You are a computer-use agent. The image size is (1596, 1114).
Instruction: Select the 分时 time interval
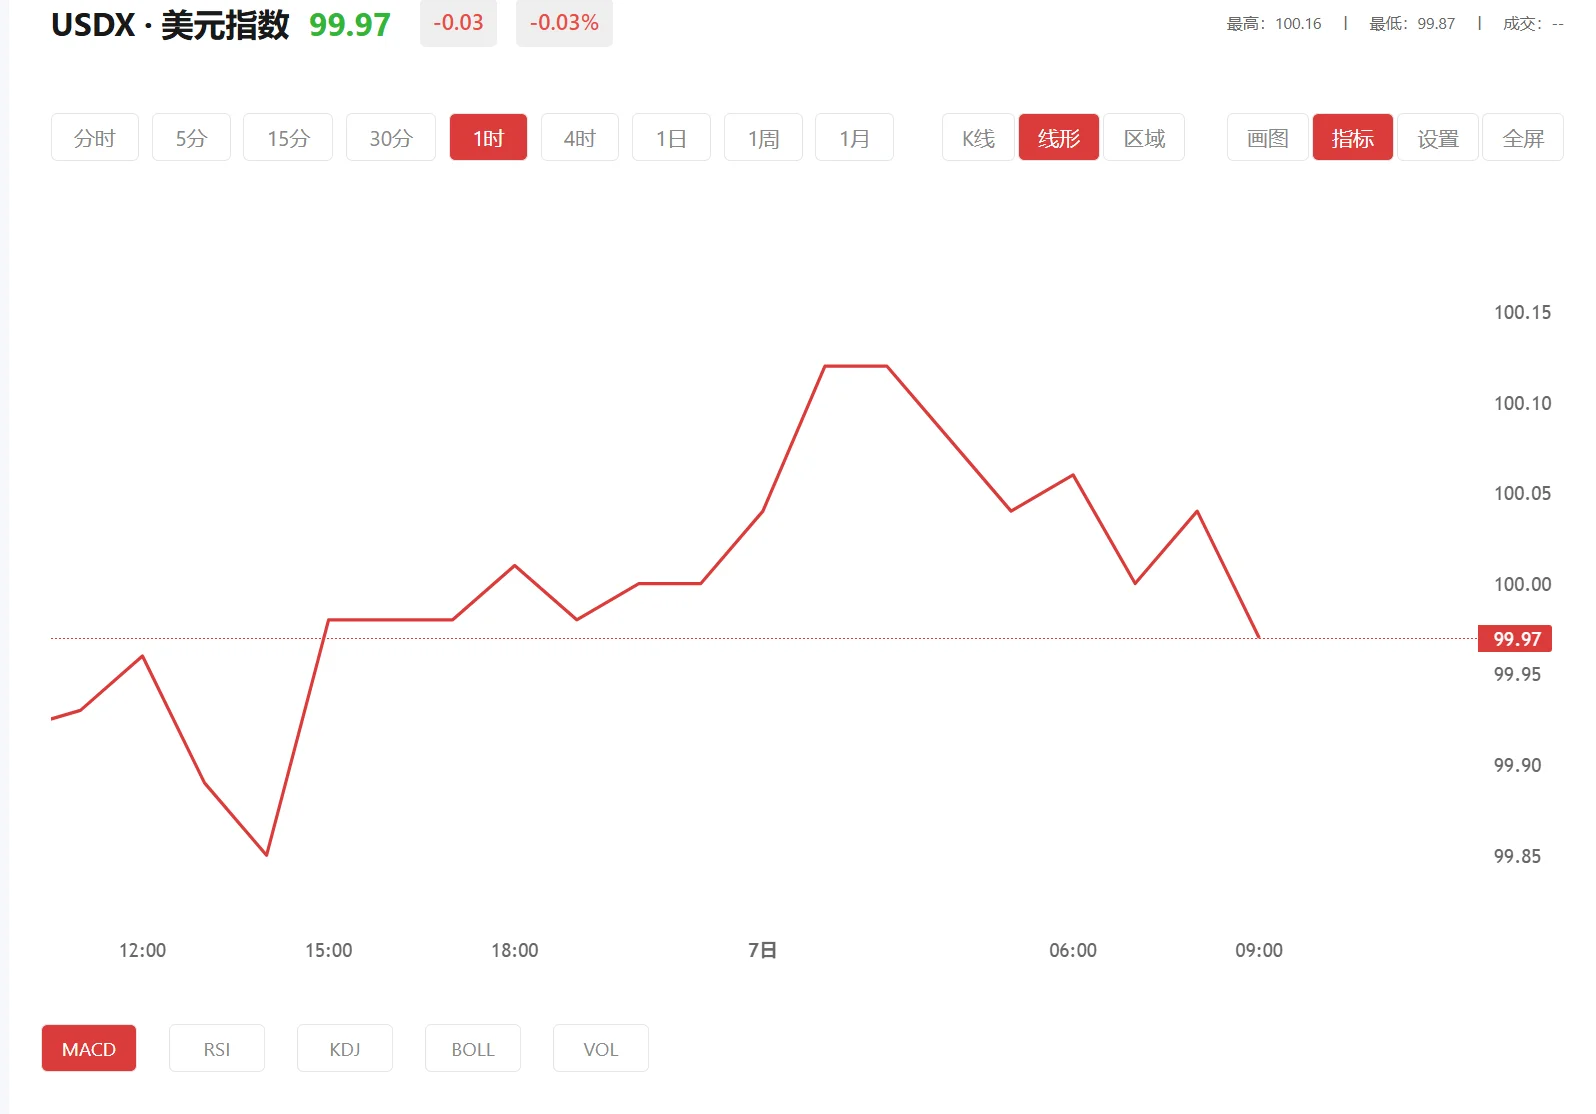[95, 138]
